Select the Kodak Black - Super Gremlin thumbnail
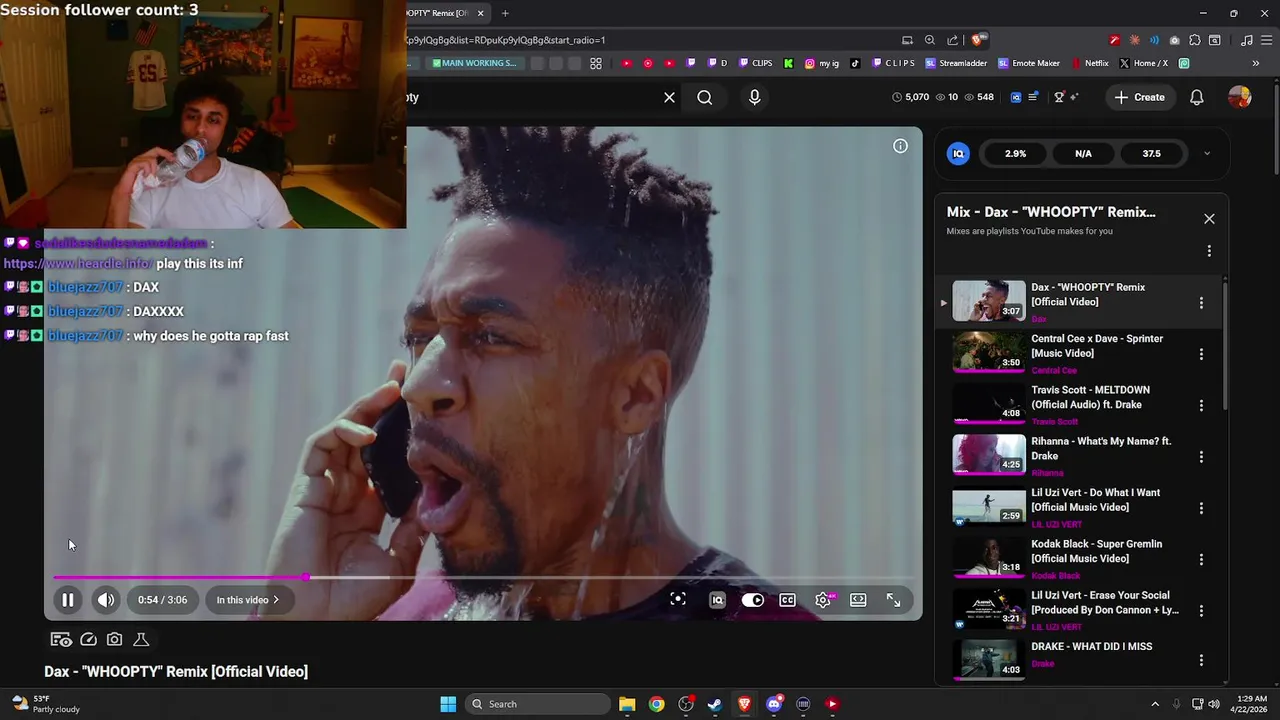 (988, 558)
